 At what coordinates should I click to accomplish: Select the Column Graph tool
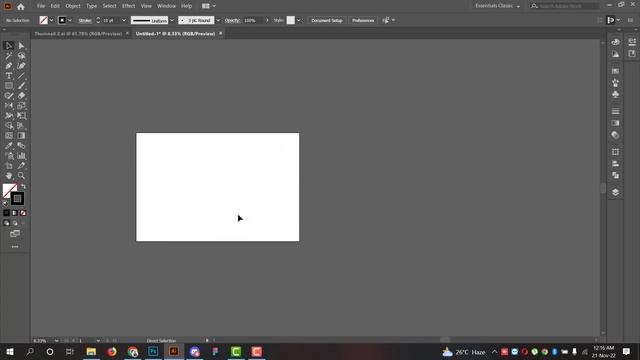pyautogui.click(x=21, y=156)
